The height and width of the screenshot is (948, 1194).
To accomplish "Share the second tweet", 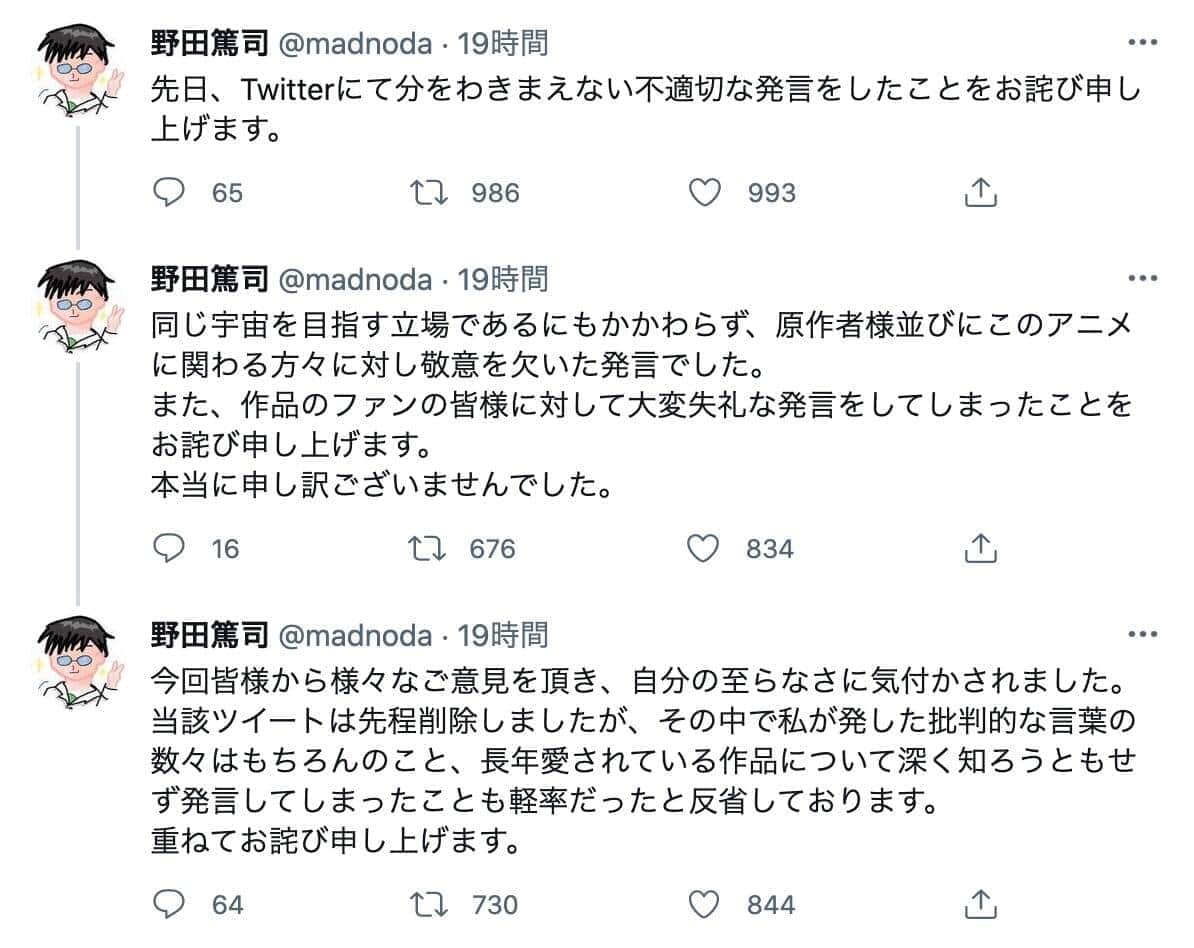I will (981, 548).
